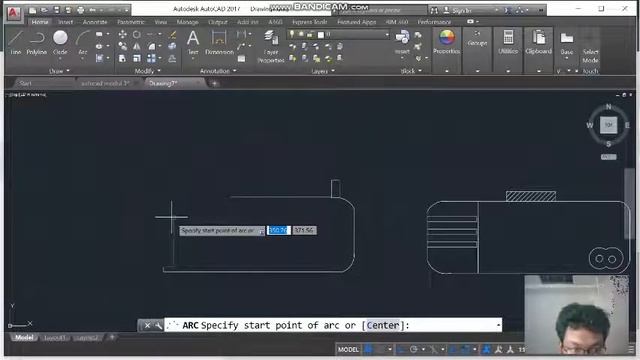Image resolution: width=640 pixels, height=360 pixels.
Task: Click the Table icon in Annotation panel
Action: (x=242, y=58)
